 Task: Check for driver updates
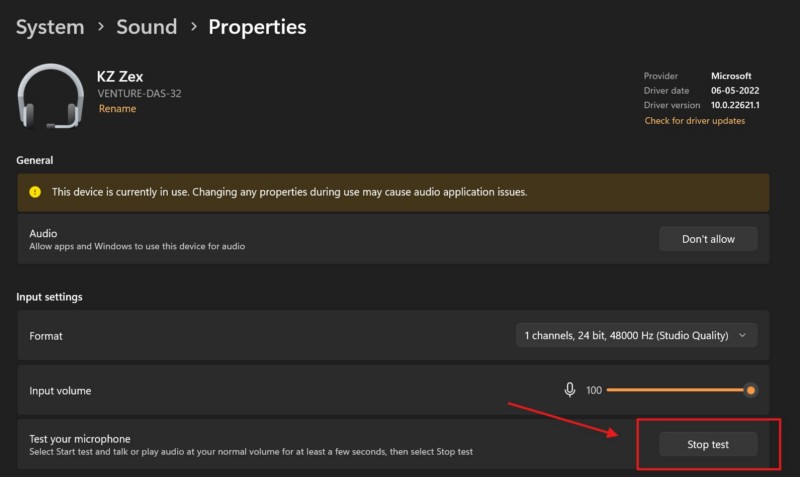click(x=695, y=121)
